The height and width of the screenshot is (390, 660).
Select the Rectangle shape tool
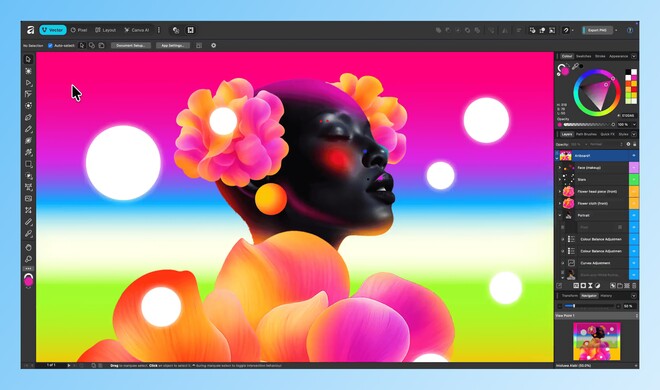pos(29,164)
